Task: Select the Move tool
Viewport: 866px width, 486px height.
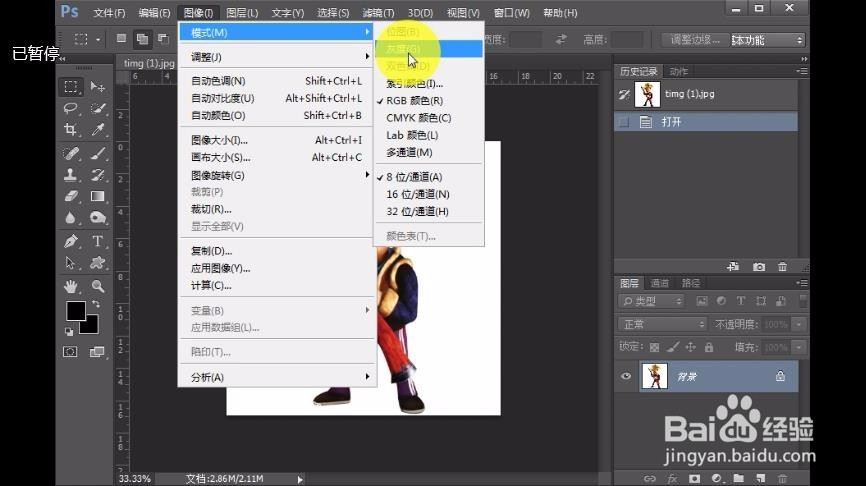Action: [98, 87]
